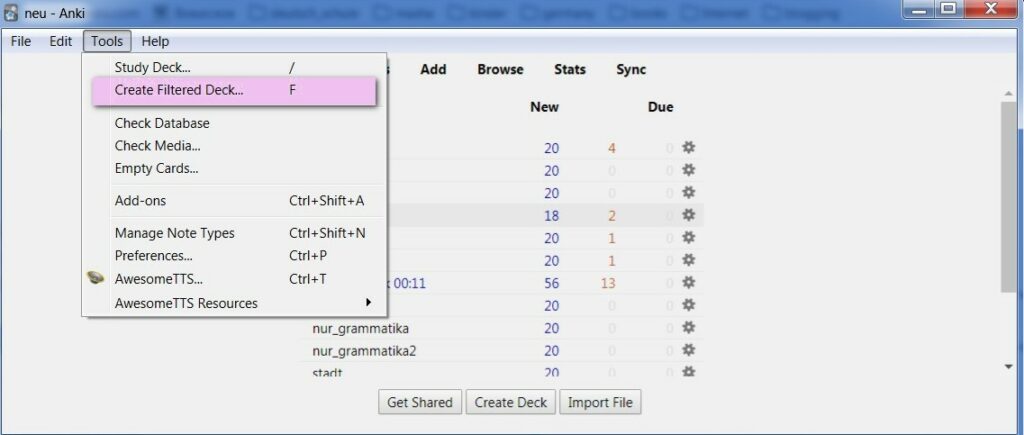The image size is (1024, 435).
Task: Choose Study Deck... from Tools menu
Action: (234, 67)
